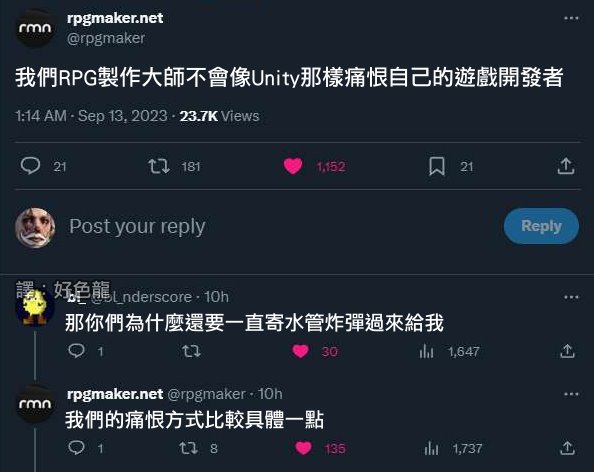Retweet the main rpgmaker.net post

pyautogui.click(x=159, y=166)
